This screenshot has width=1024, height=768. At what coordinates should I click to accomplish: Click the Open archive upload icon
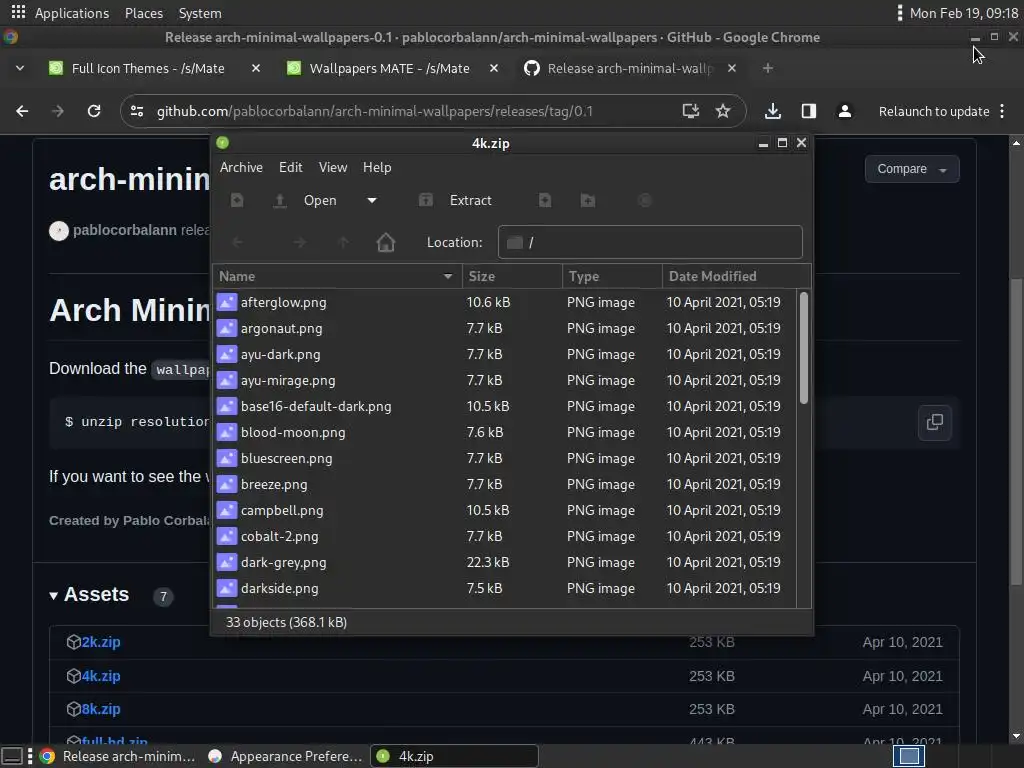[x=280, y=200]
